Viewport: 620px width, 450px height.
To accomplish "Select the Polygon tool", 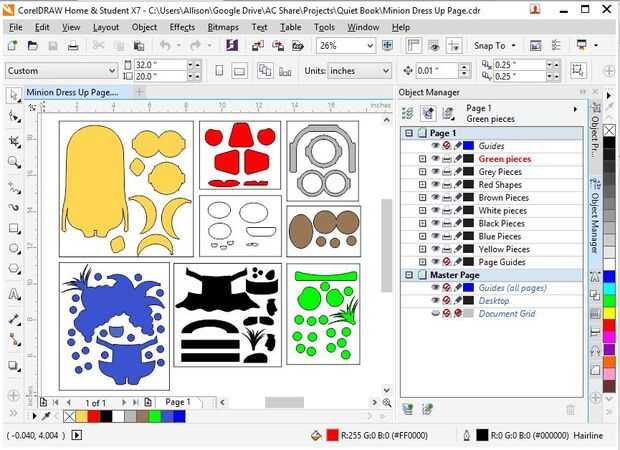I will pos(14,269).
